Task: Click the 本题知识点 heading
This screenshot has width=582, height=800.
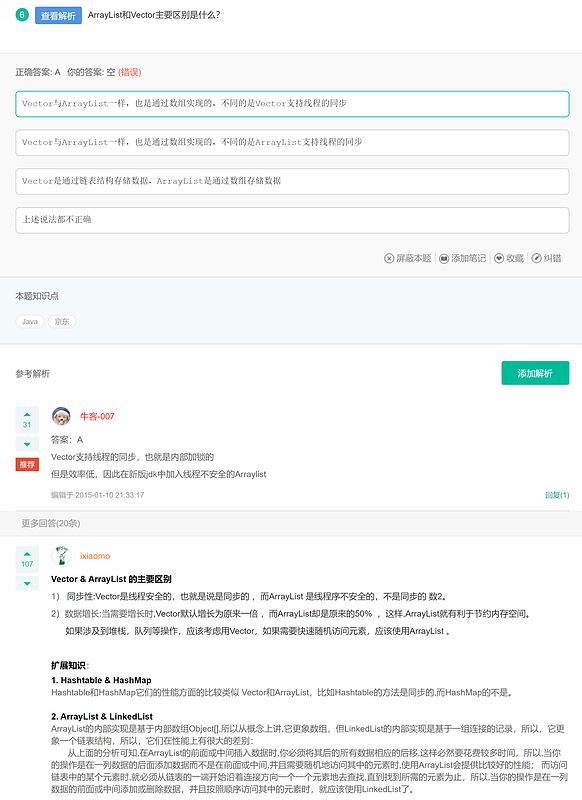Action: tap(37, 296)
